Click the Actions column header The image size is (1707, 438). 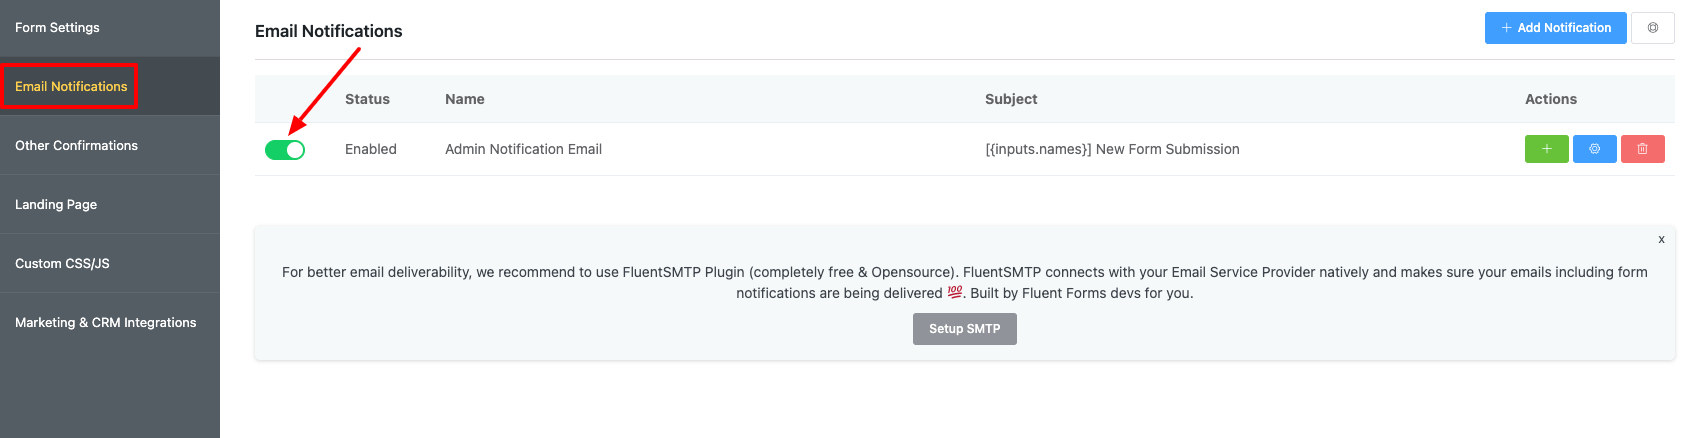[x=1551, y=99]
